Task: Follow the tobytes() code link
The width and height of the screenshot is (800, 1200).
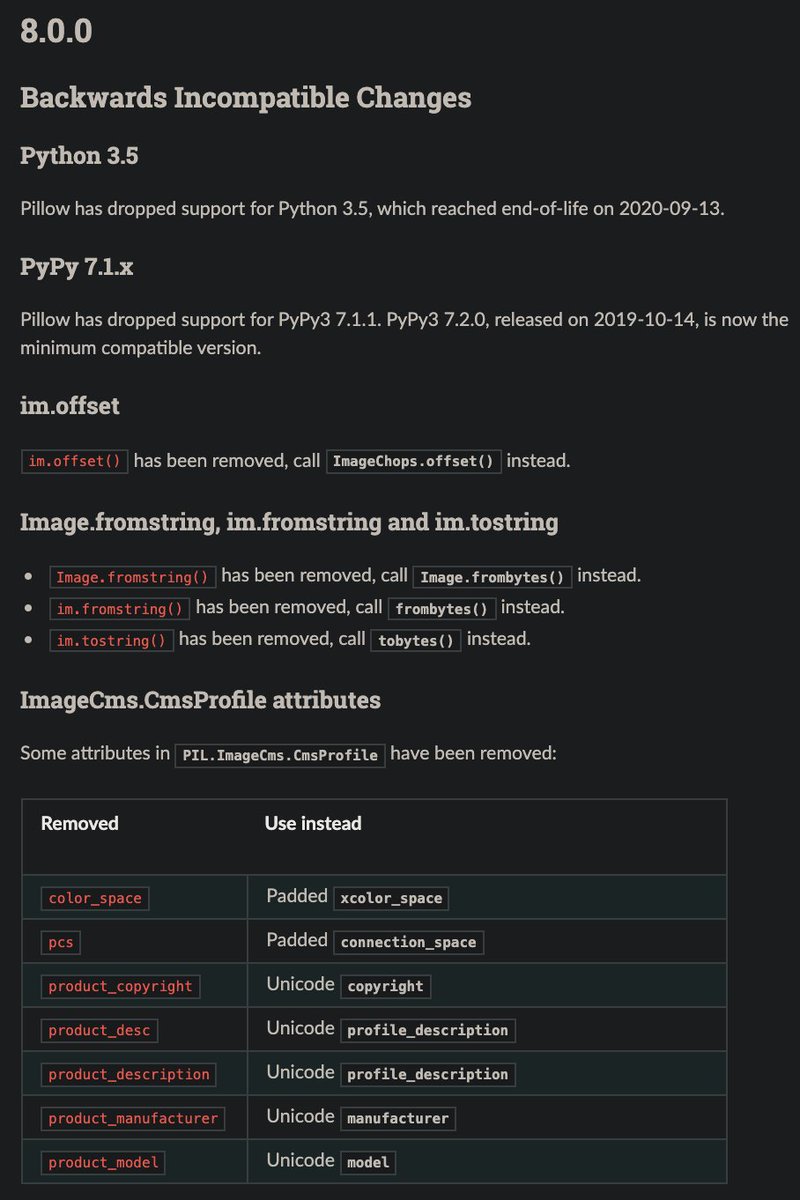Action: [416, 640]
